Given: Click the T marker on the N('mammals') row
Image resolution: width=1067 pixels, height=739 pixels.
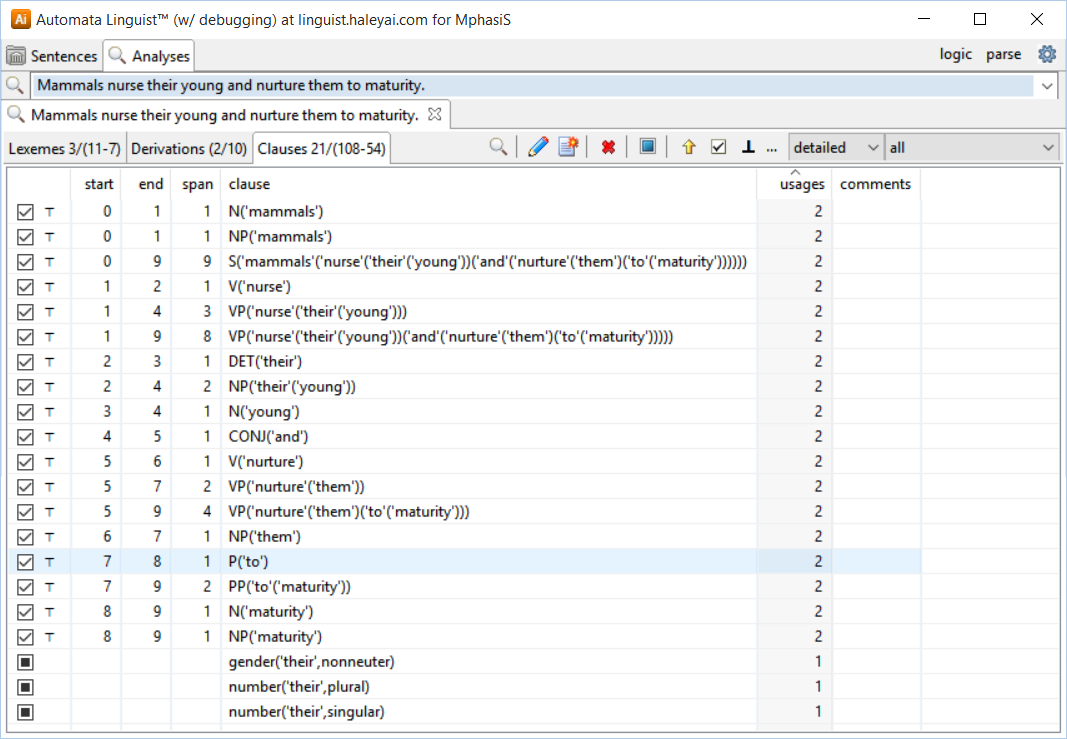Looking at the screenshot, I should 50,212.
